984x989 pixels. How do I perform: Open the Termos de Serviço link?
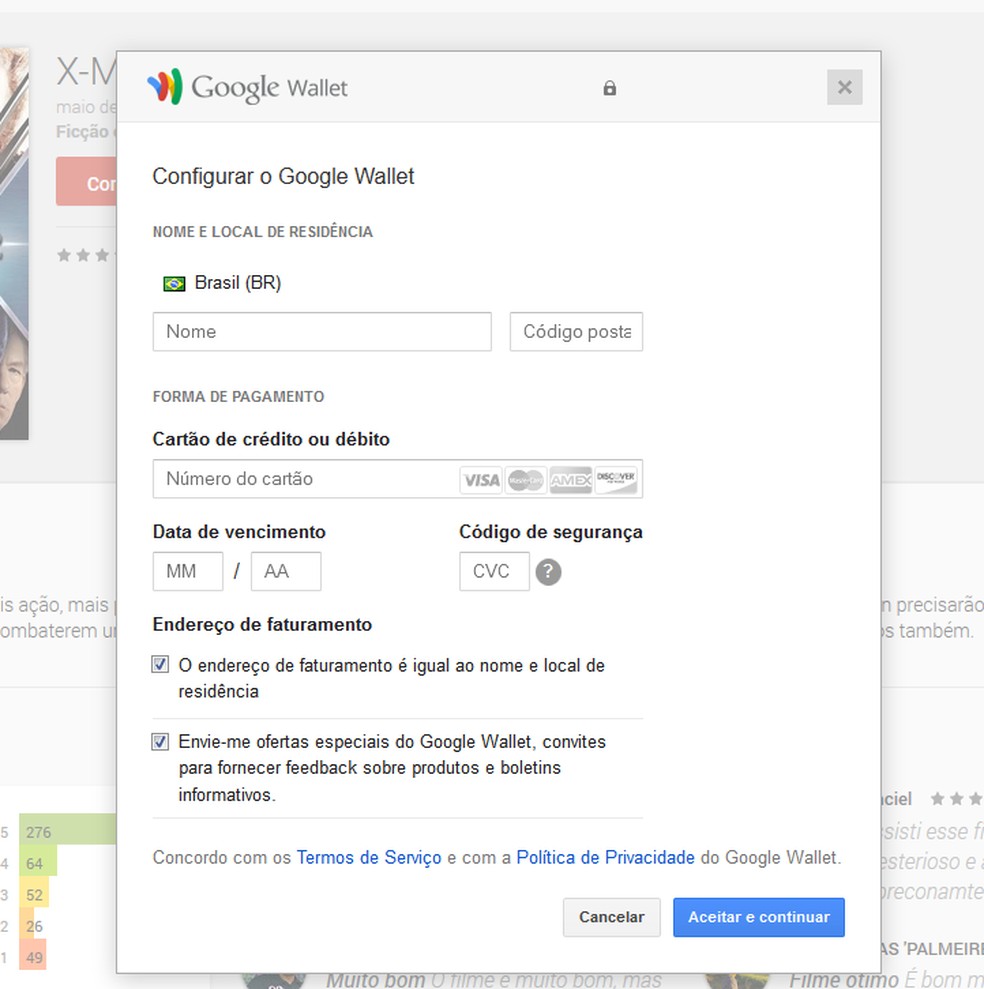[x=369, y=858]
